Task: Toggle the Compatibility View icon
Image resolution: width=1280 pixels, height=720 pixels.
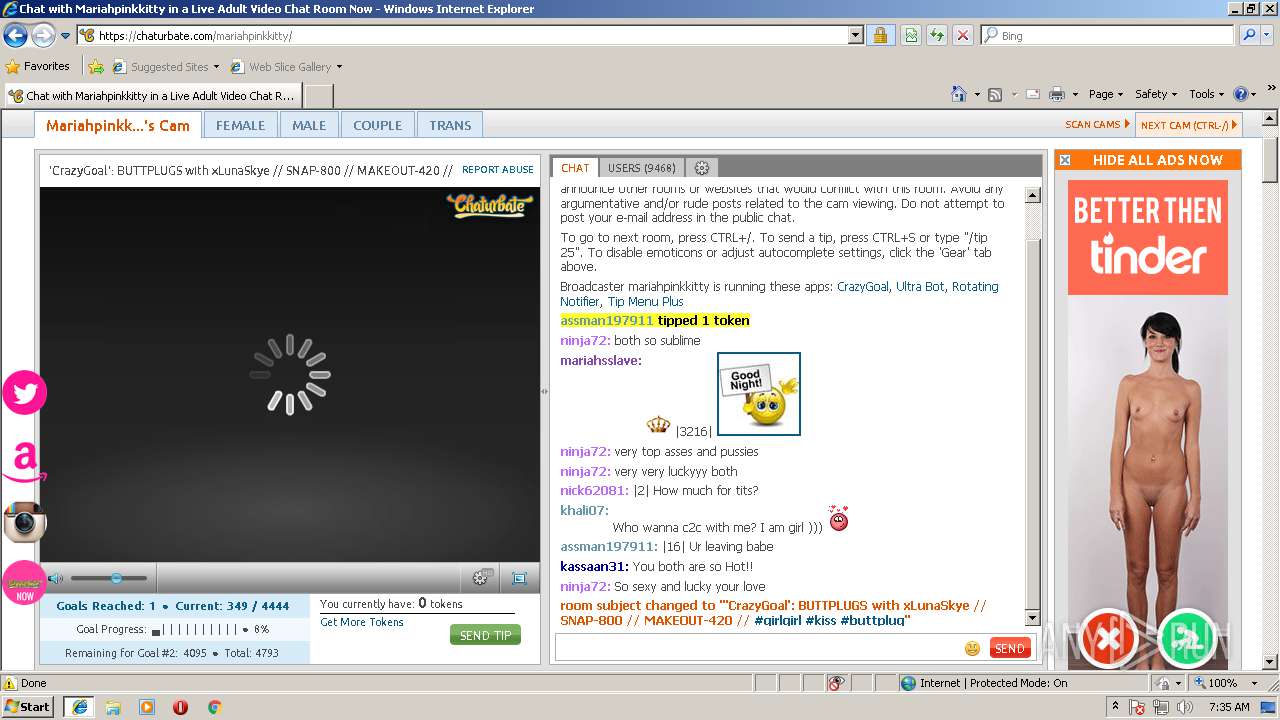Action: tap(911, 35)
